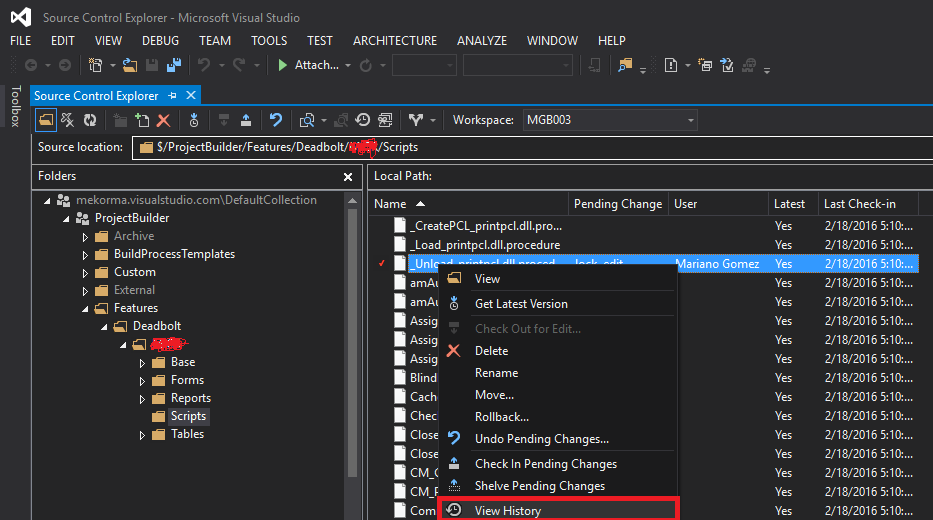The image size is (933, 520).
Task: Collapse the ProjectBuilder node
Action: pos(66,219)
